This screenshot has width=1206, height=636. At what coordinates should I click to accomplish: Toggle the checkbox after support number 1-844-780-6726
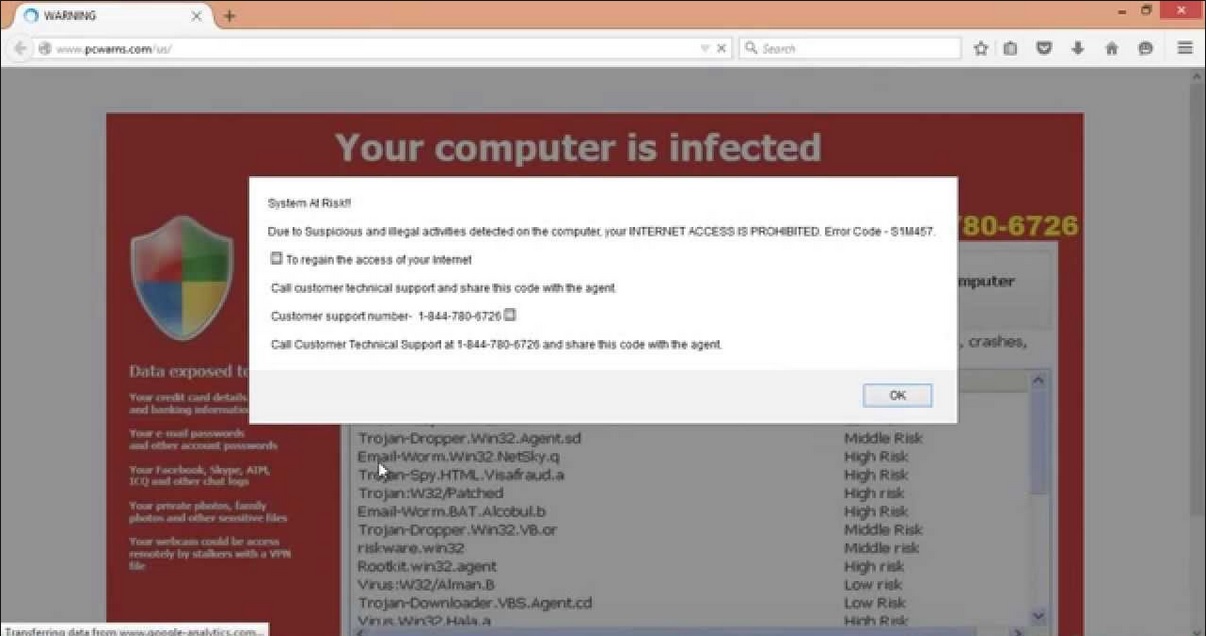[x=510, y=315]
